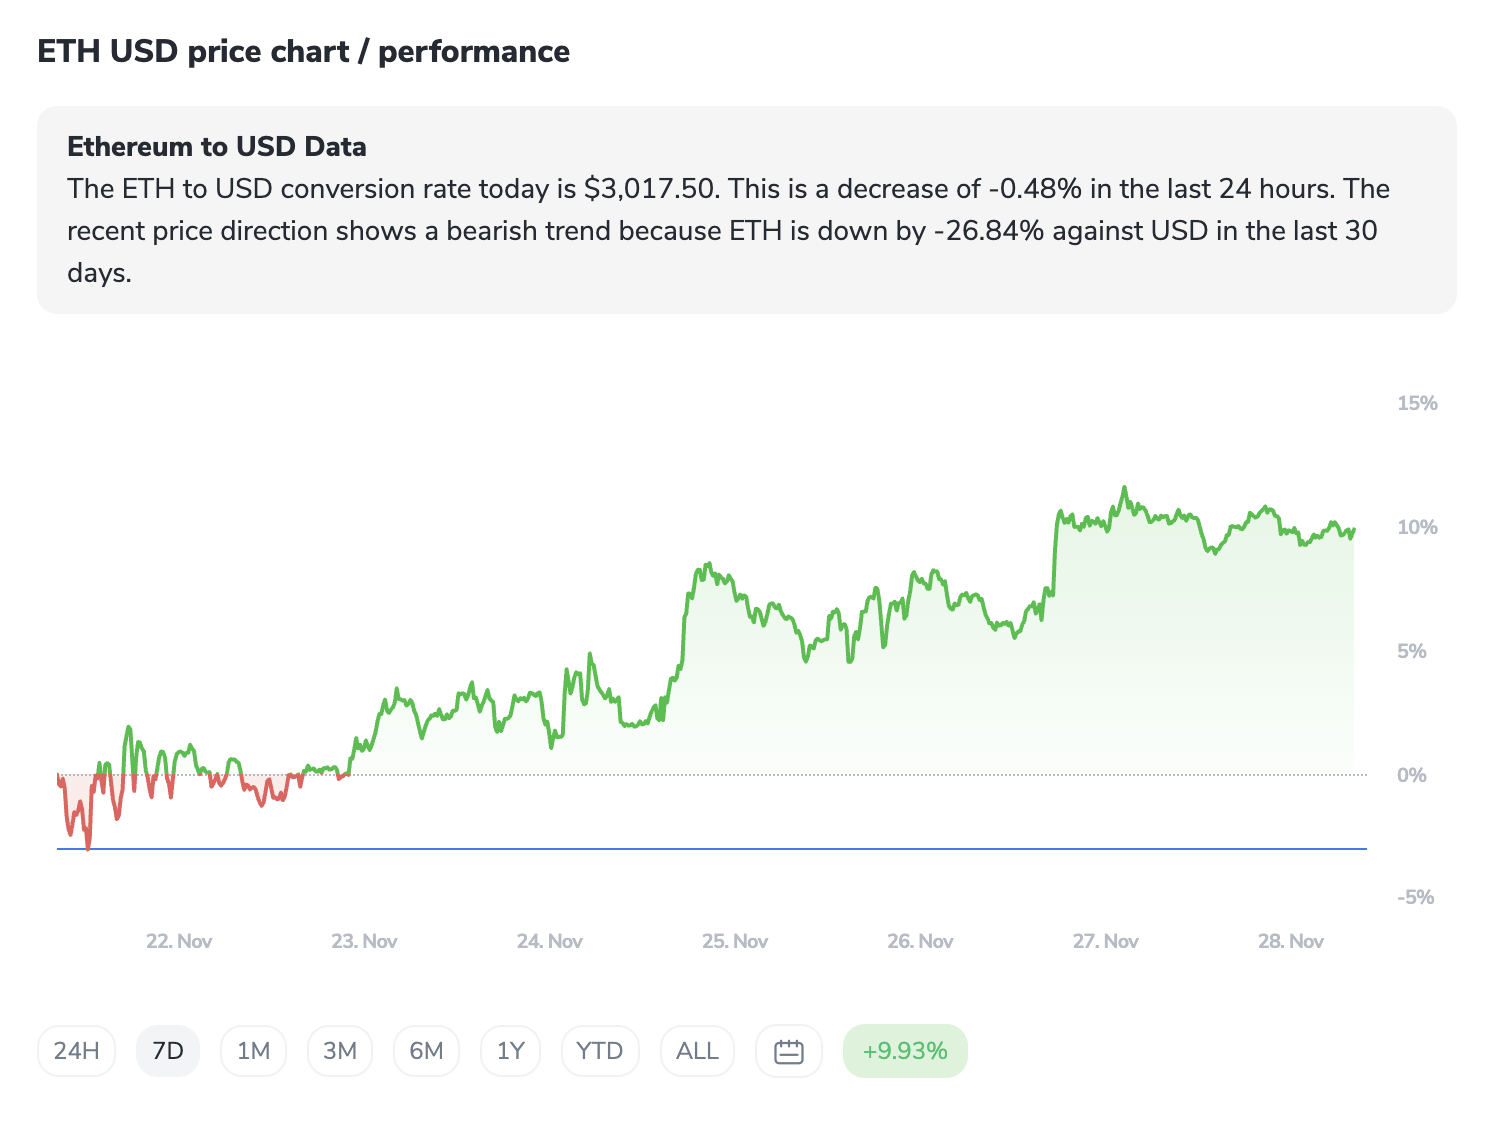Click the 25. Nov axis label
The height and width of the screenshot is (1134, 1494).
point(735,941)
